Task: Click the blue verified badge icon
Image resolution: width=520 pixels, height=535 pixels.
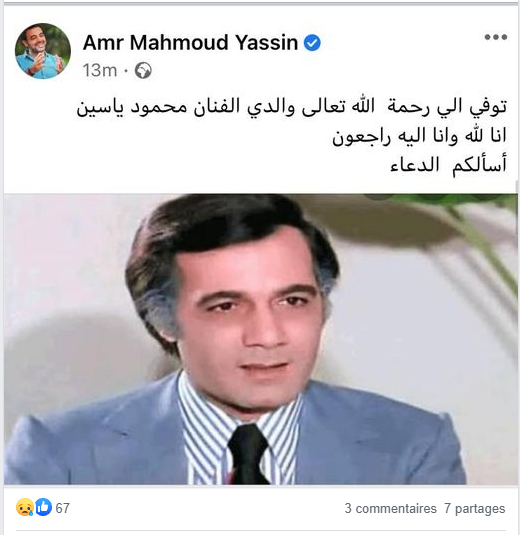Action: 312,43
